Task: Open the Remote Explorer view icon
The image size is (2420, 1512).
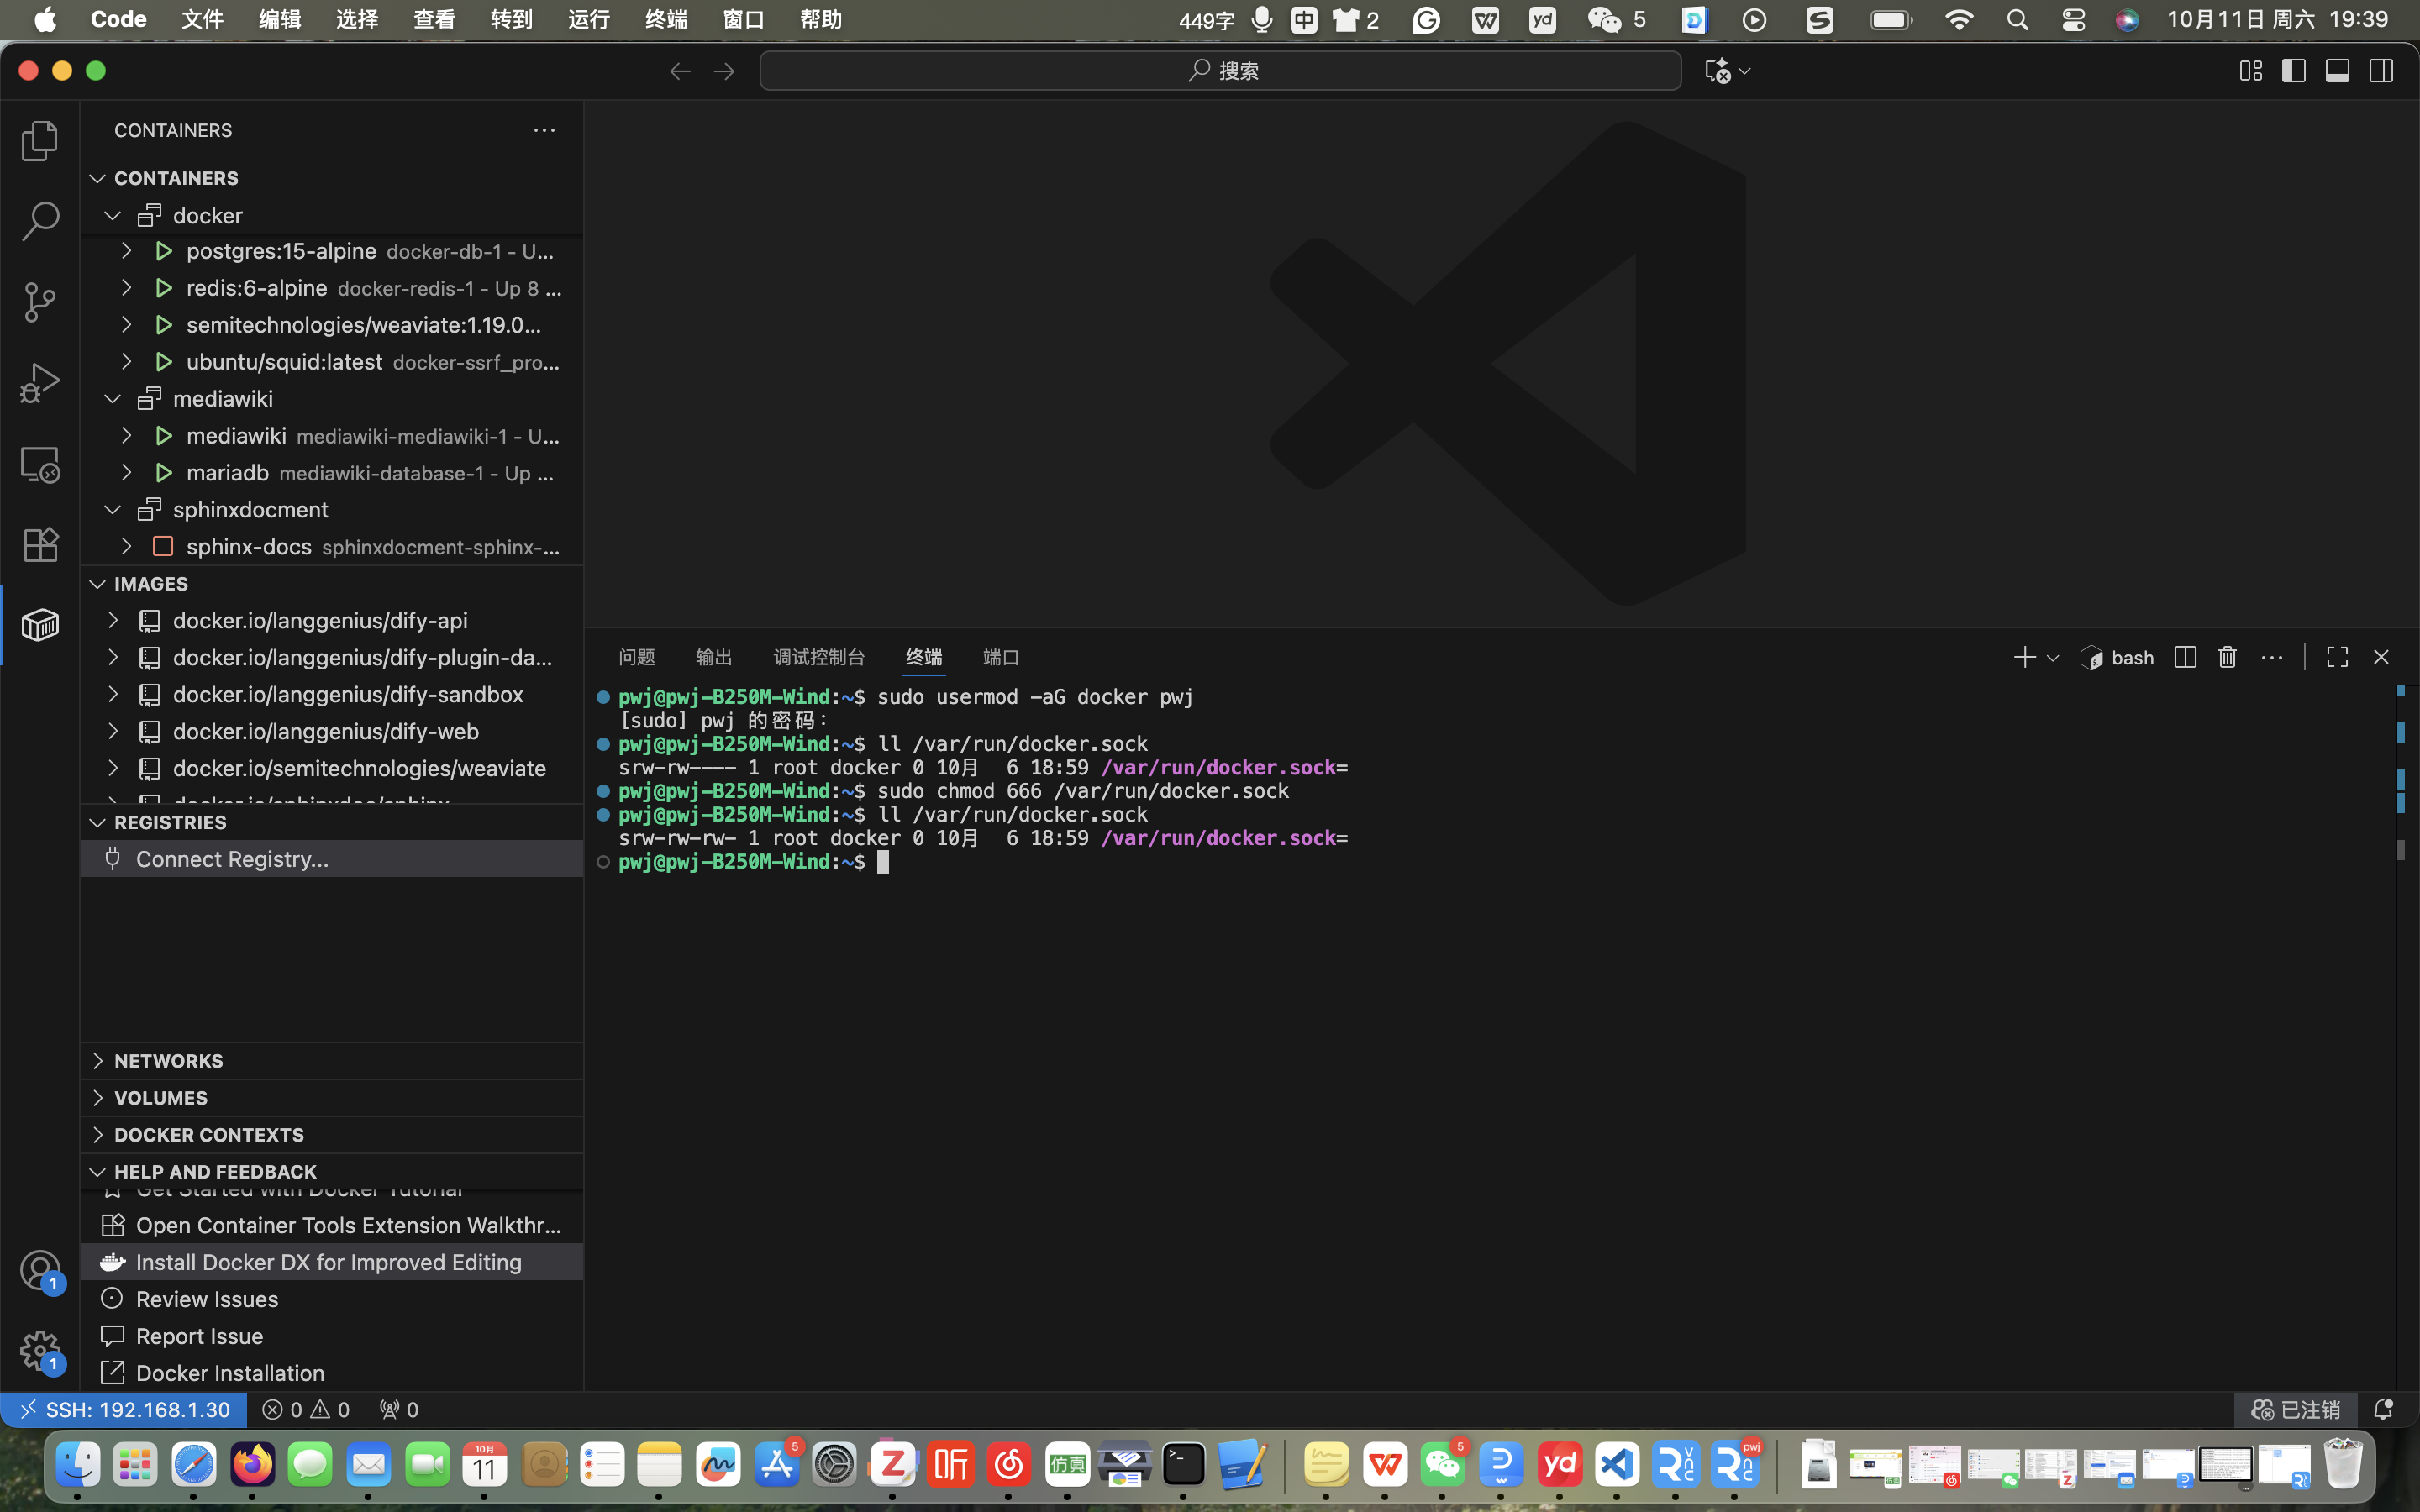Action: [40, 464]
